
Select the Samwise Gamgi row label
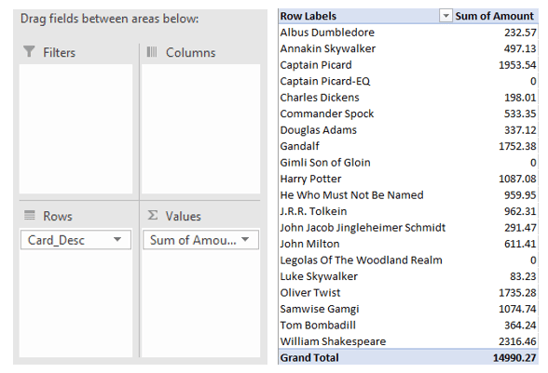[x=319, y=309]
